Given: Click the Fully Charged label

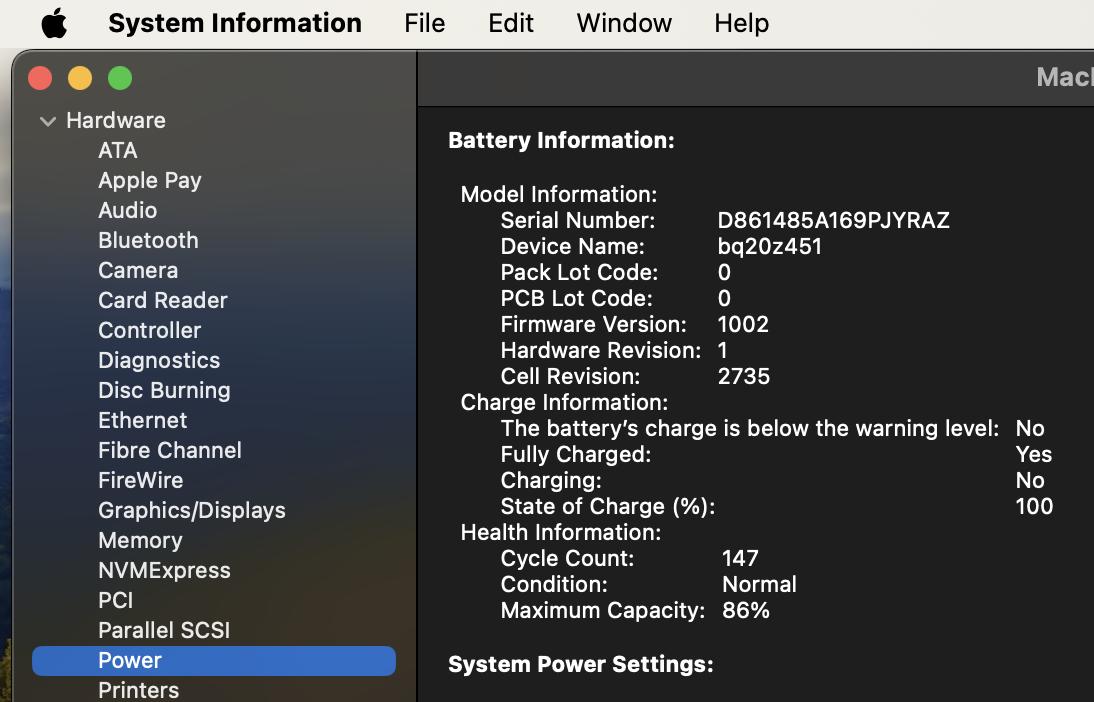Looking at the screenshot, I should coord(576,454).
